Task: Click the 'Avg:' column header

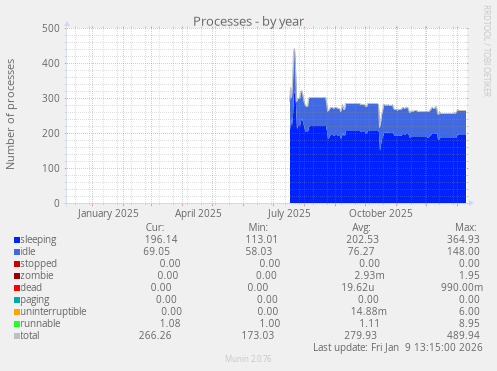Action: point(361,227)
